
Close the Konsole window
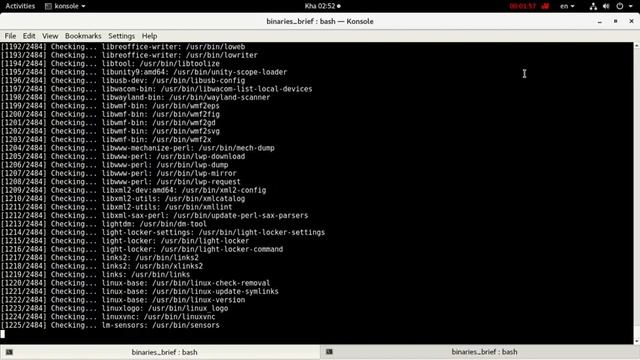pyautogui.click(x=631, y=21)
